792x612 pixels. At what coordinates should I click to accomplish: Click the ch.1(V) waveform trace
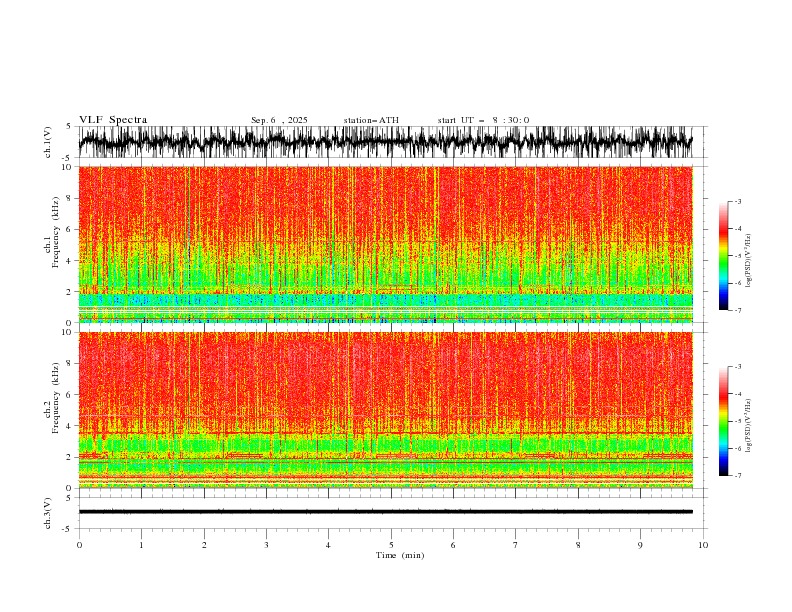tap(385, 142)
